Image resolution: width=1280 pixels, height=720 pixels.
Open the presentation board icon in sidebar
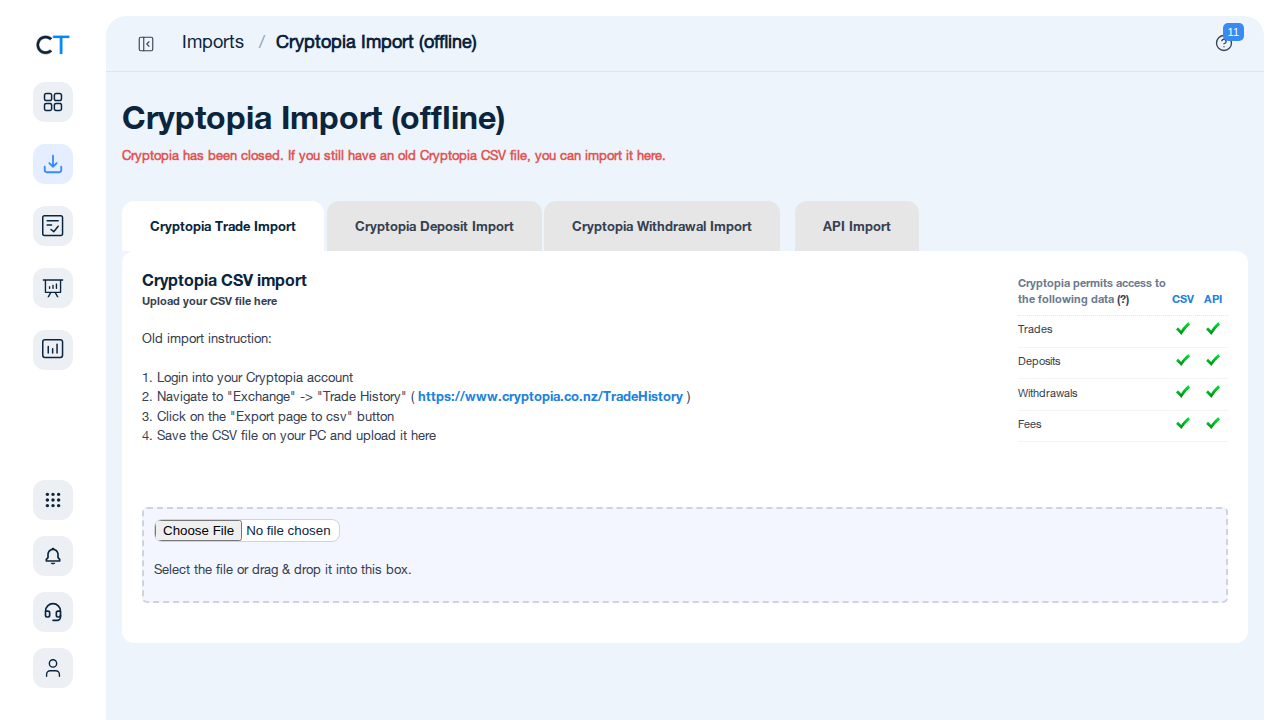[x=53, y=288]
